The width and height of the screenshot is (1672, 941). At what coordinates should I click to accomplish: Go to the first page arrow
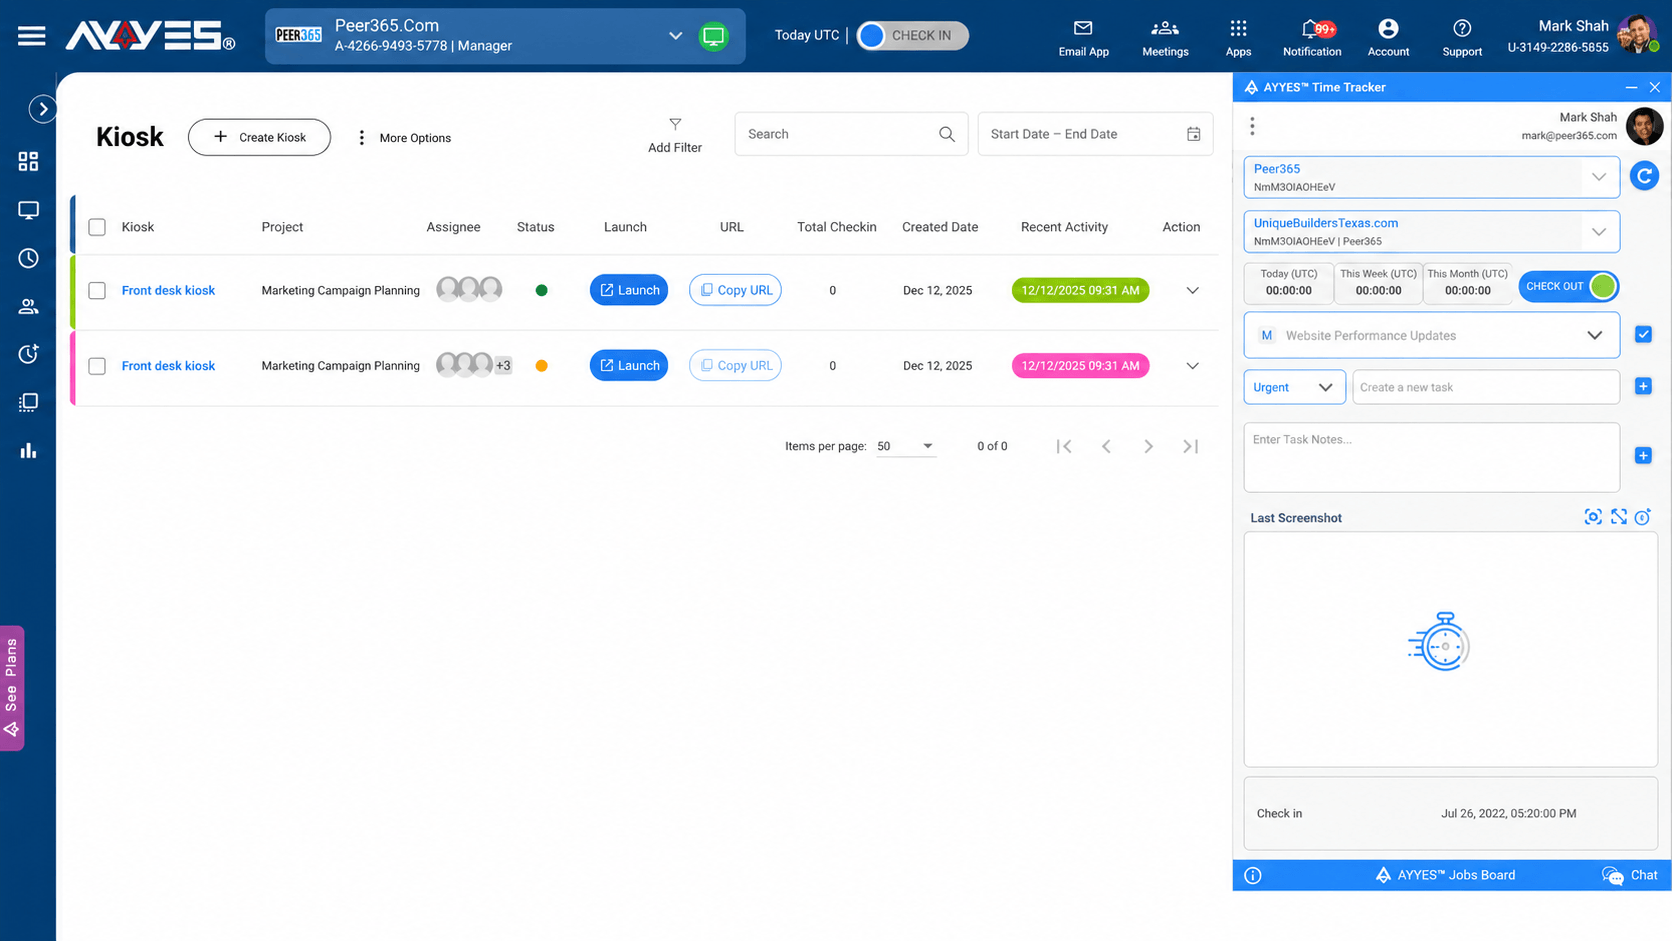tap(1064, 446)
